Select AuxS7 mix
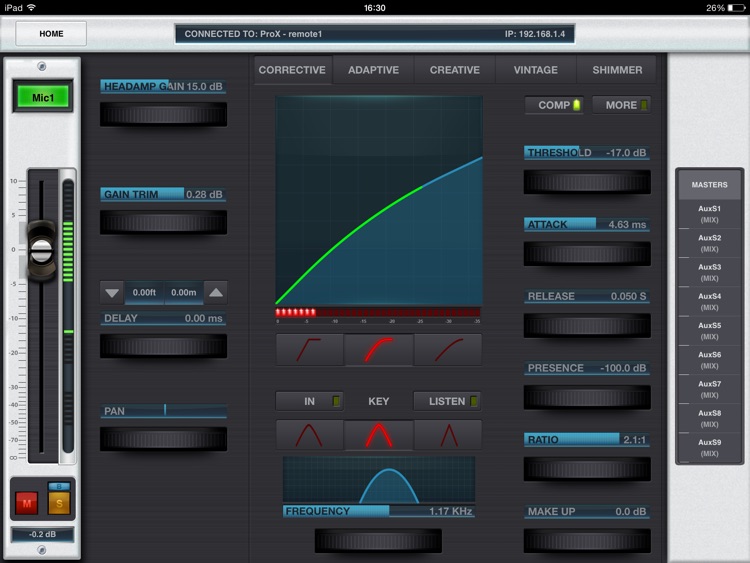 click(x=709, y=389)
